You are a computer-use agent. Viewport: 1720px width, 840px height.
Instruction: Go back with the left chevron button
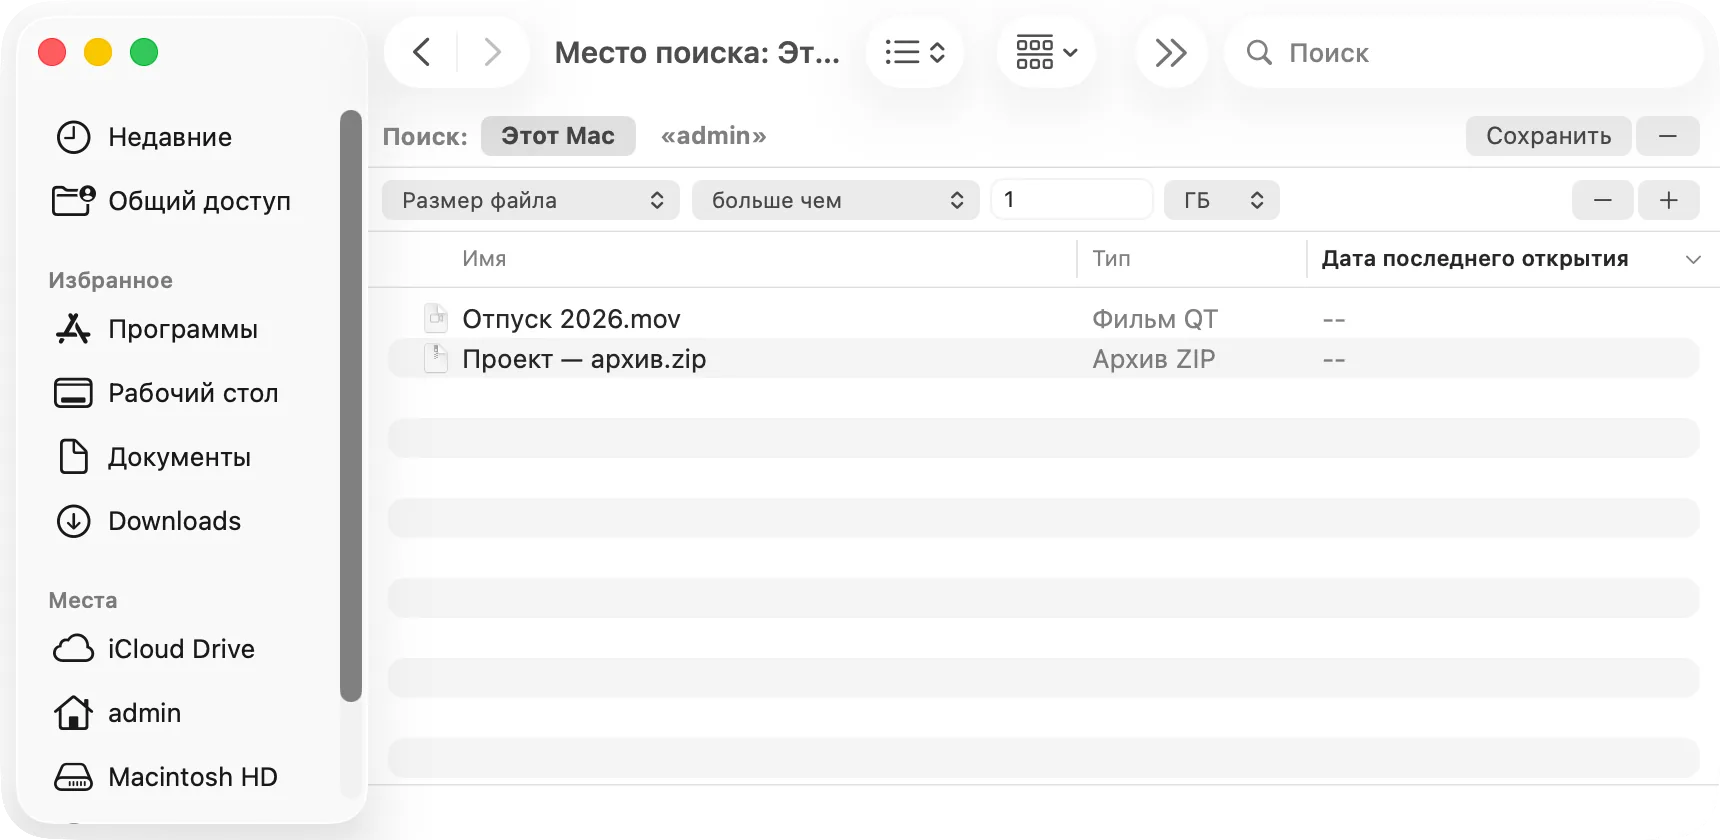[x=422, y=52]
